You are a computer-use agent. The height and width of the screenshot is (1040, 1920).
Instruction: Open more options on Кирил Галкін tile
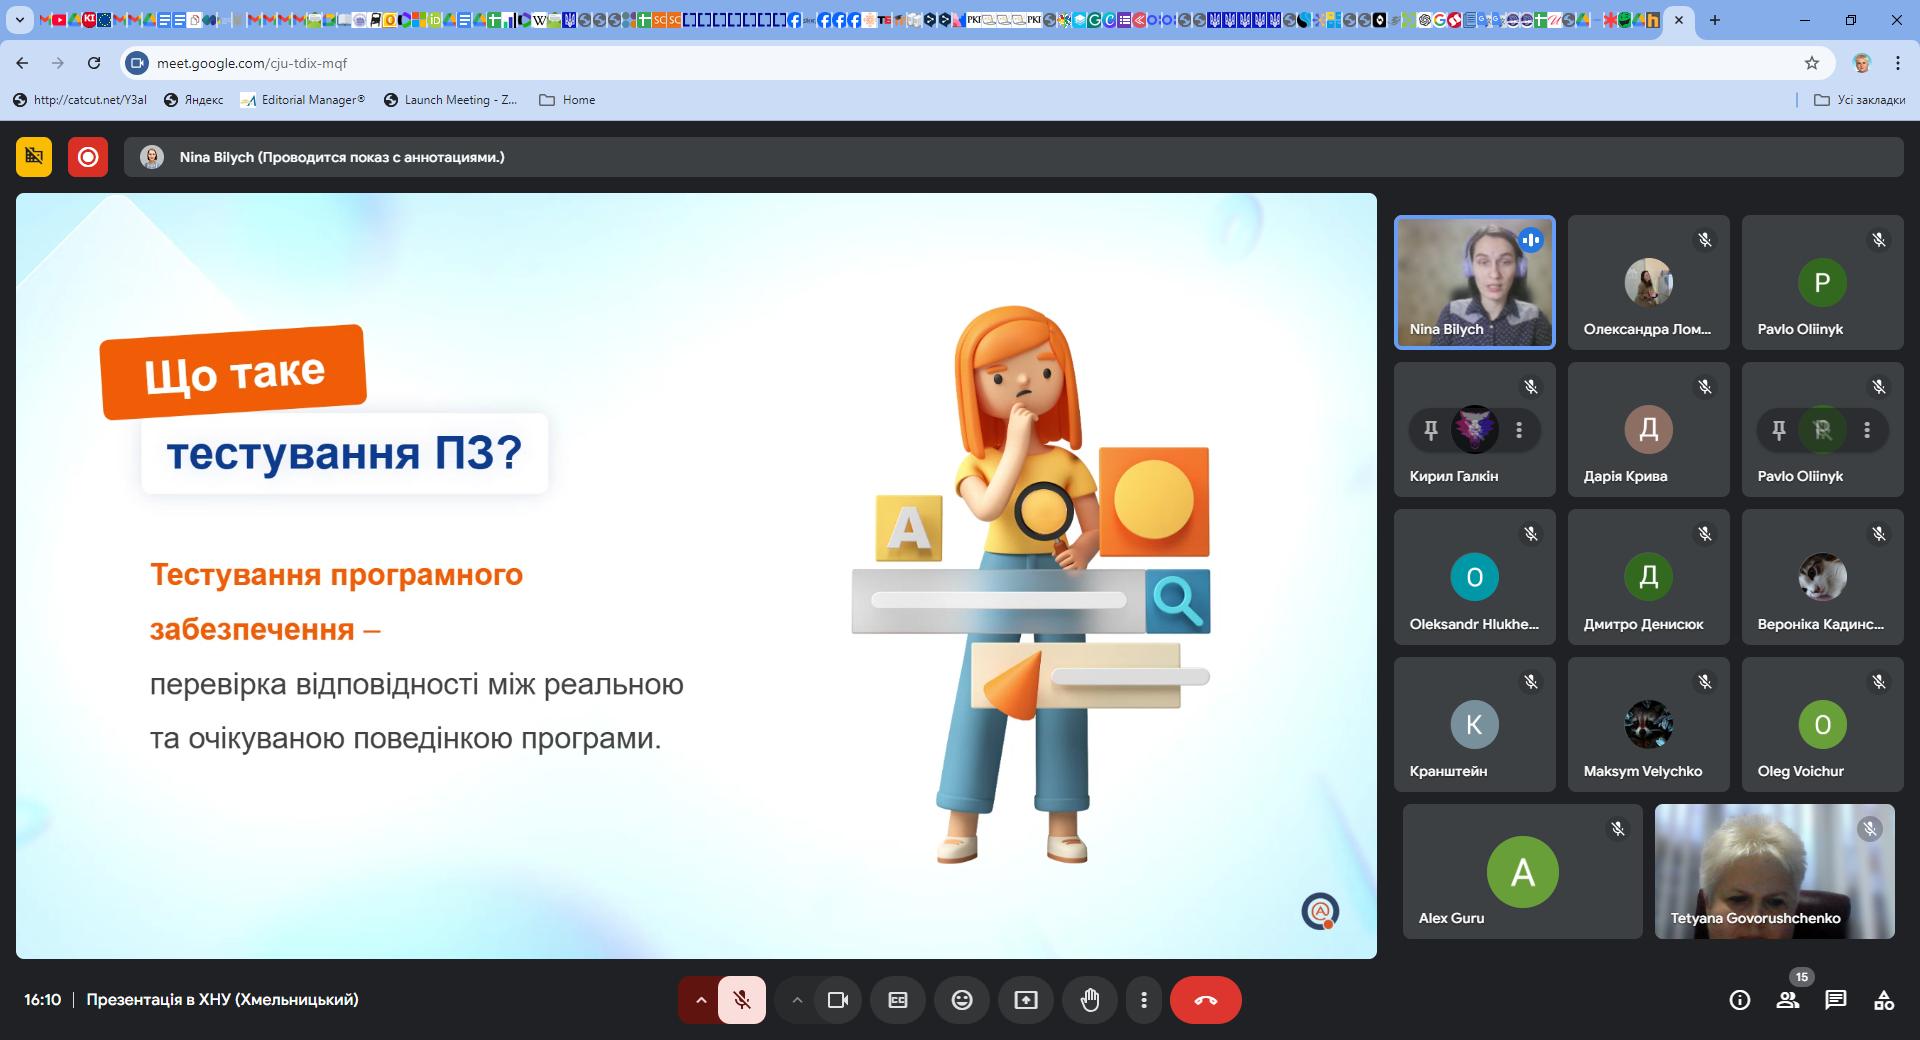pyautogui.click(x=1519, y=430)
